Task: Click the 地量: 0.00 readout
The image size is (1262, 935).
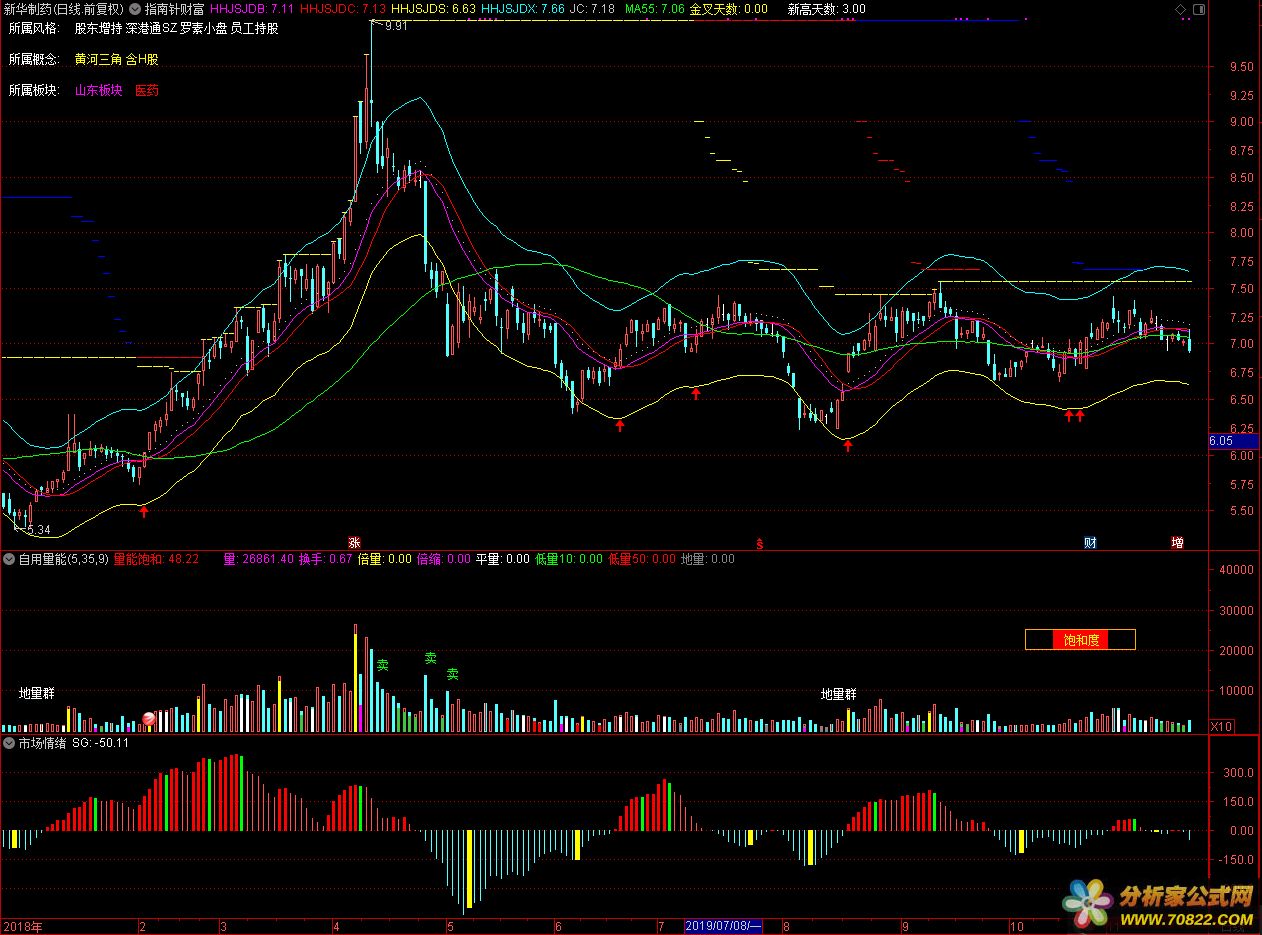Action: click(707, 559)
